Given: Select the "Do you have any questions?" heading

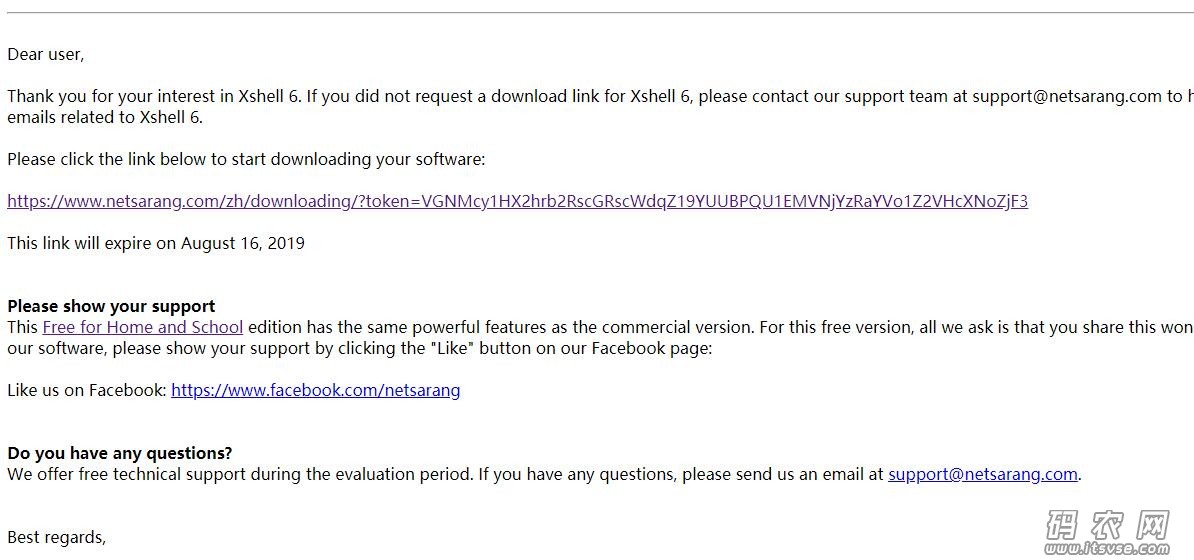Looking at the screenshot, I should point(120,453).
